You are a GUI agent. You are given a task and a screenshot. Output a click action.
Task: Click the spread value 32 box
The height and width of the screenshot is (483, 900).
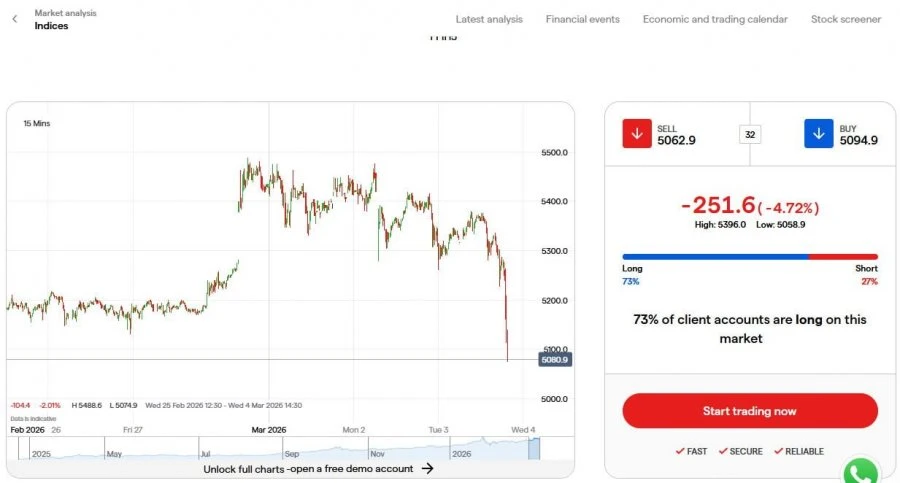(x=750, y=134)
